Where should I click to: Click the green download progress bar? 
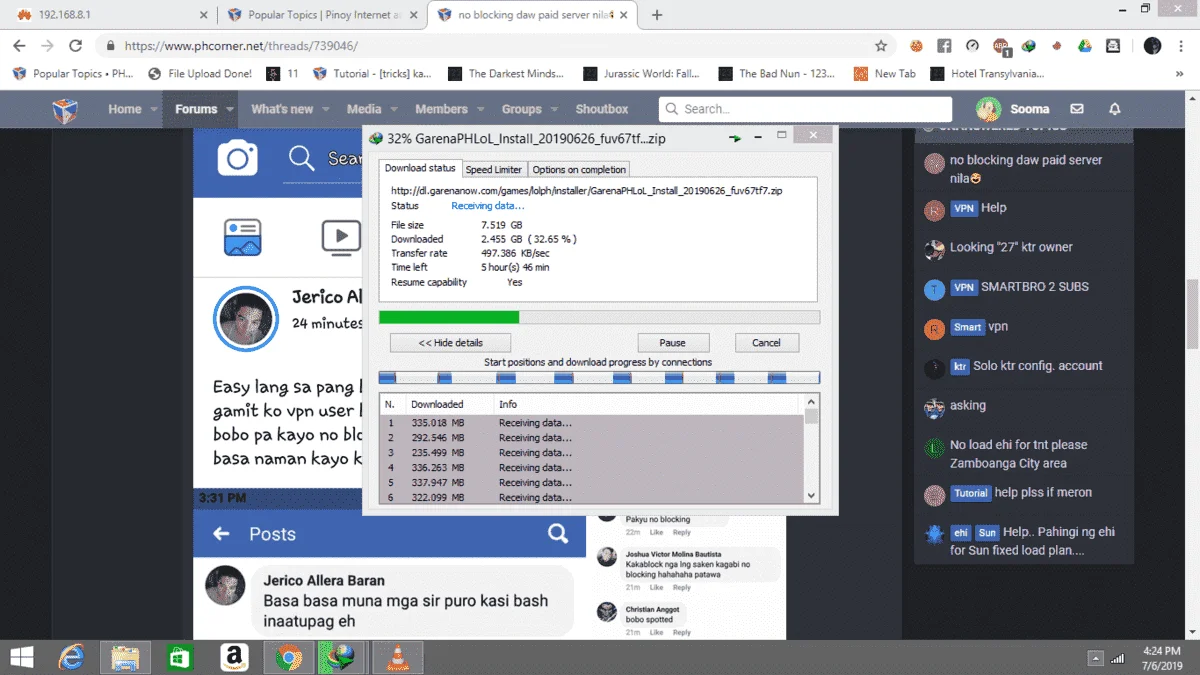click(448, 317)
